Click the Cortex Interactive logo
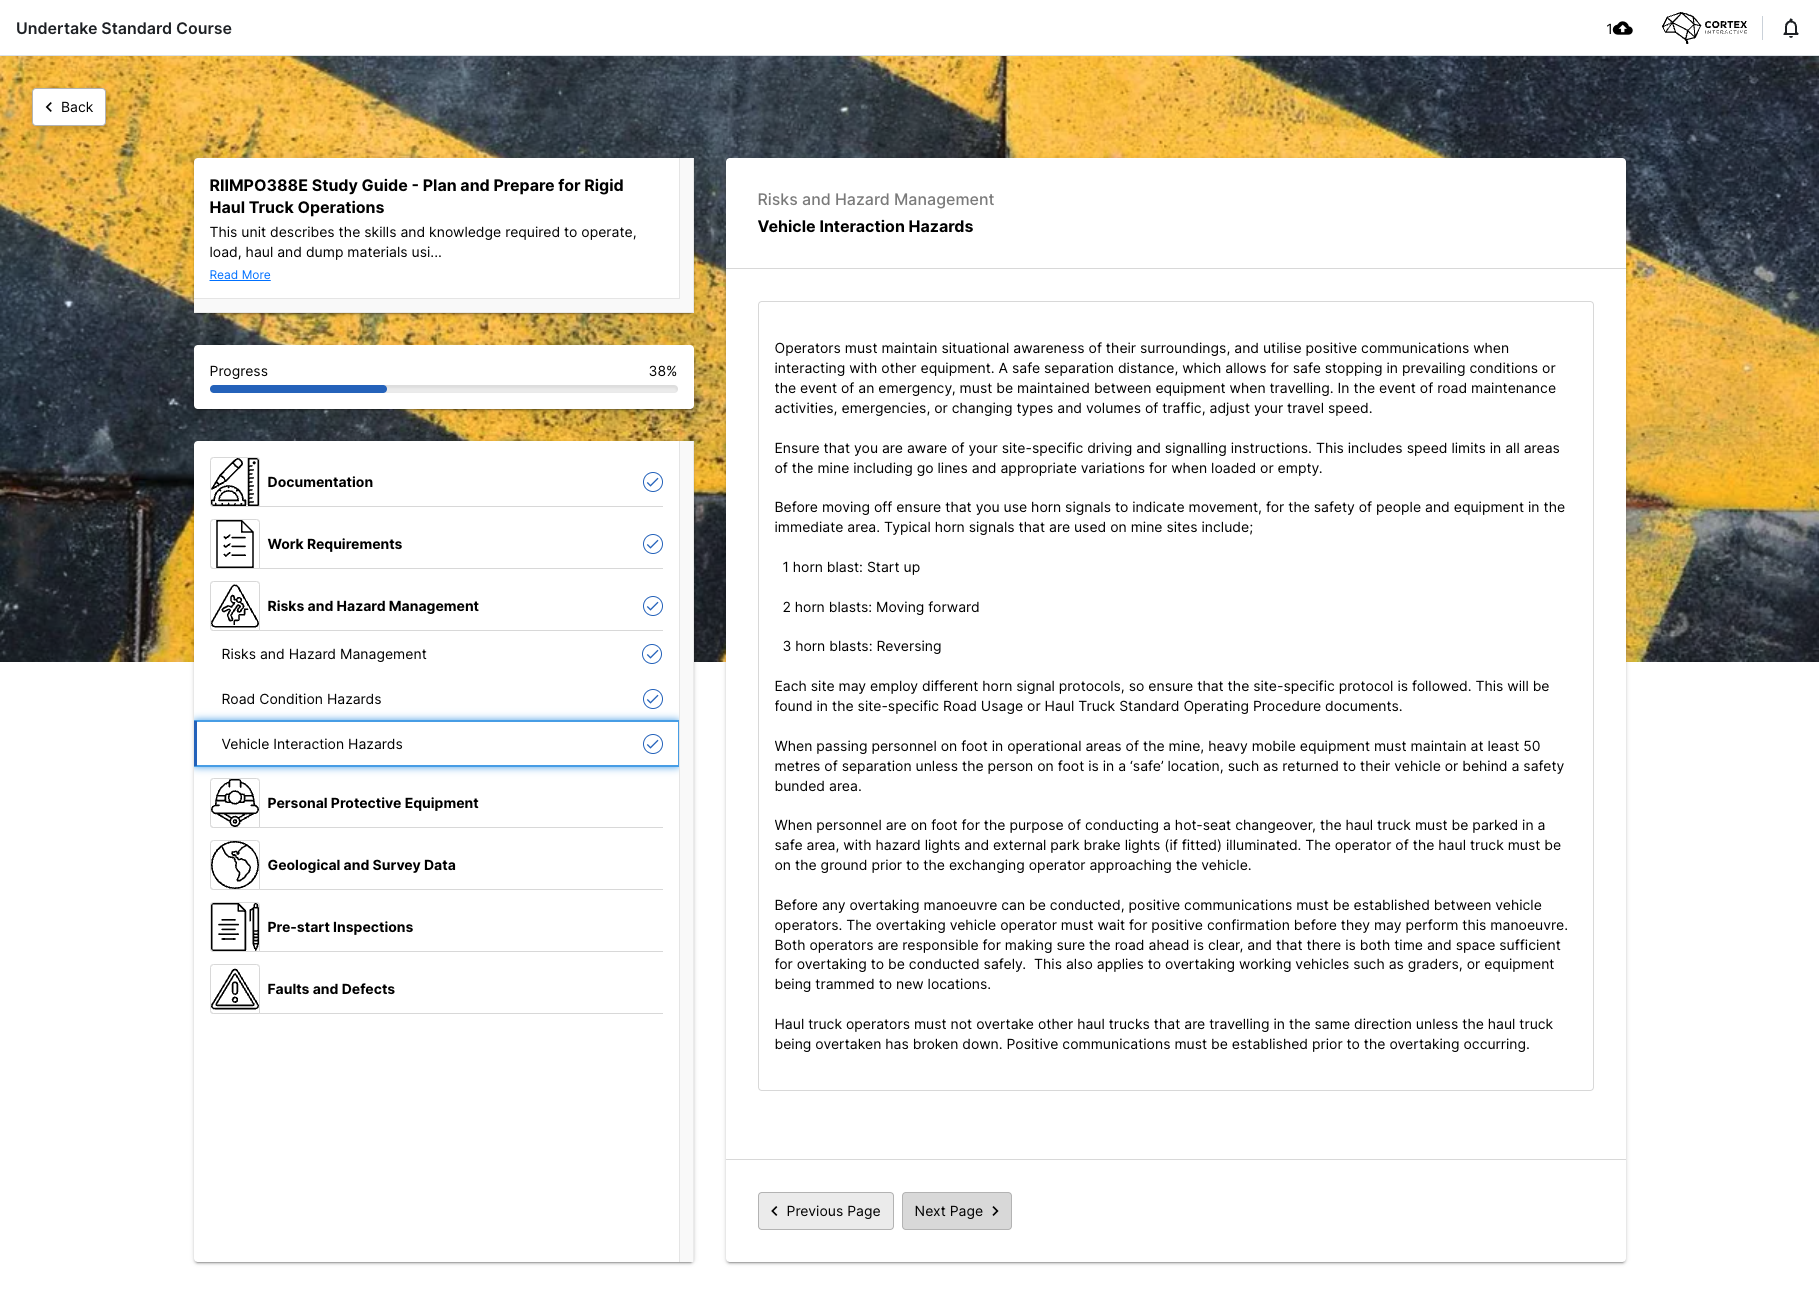1819x1294 pixels. 1705,27
